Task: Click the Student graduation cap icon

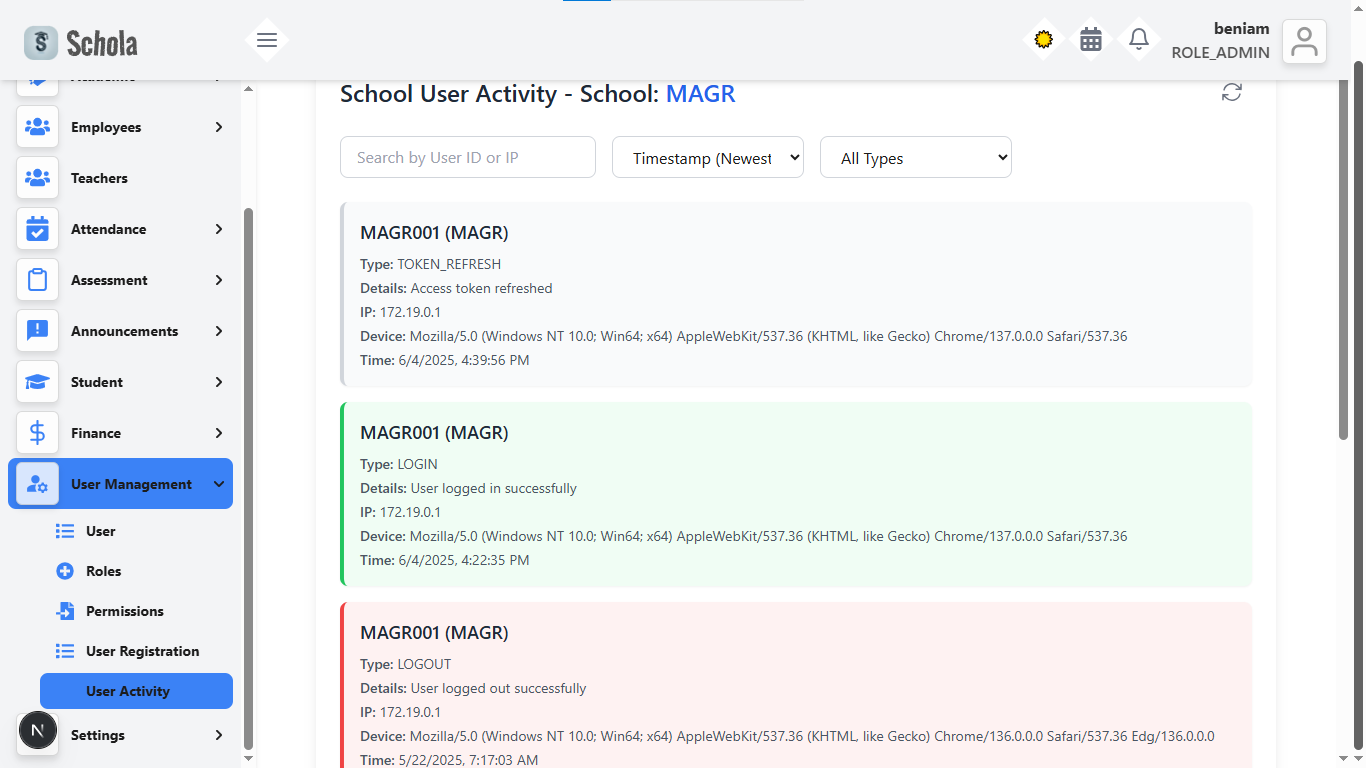Action: coord(37,382)
